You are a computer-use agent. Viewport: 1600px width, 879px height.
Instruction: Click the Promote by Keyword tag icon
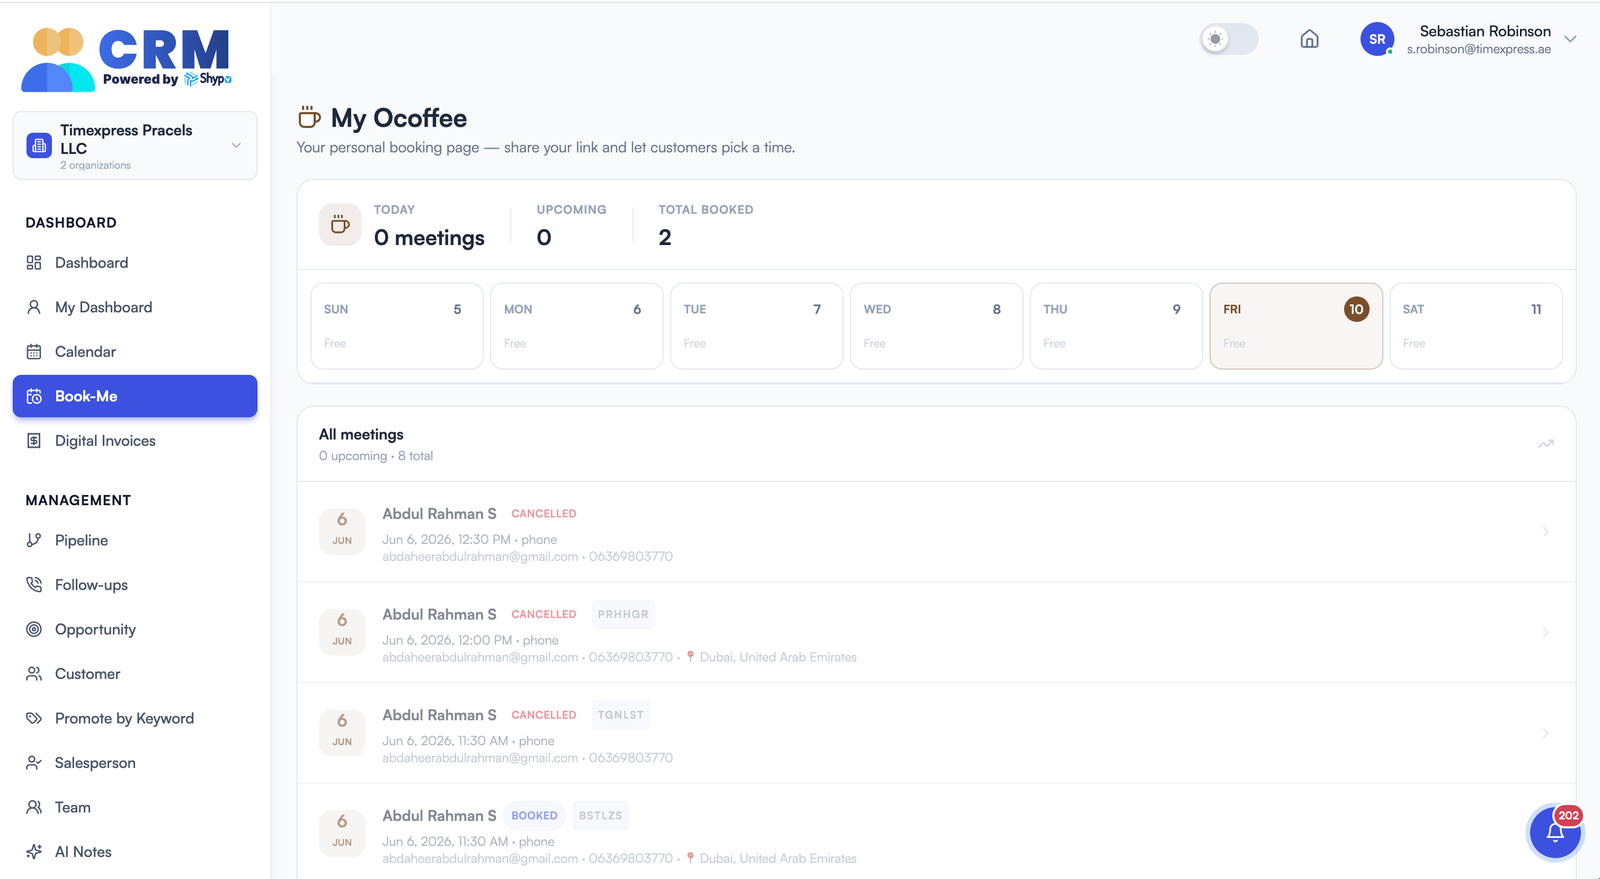pos(34,718)
